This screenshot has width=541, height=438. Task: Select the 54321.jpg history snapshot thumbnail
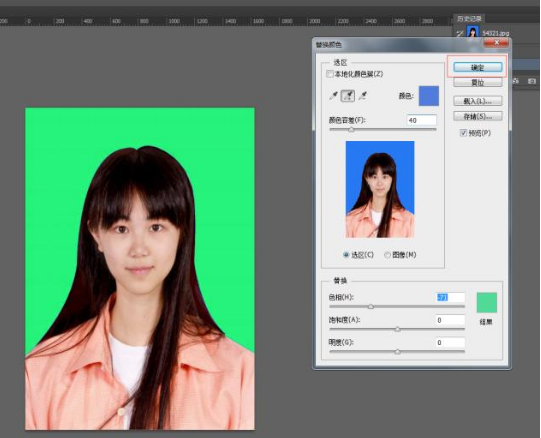[473, 32]
